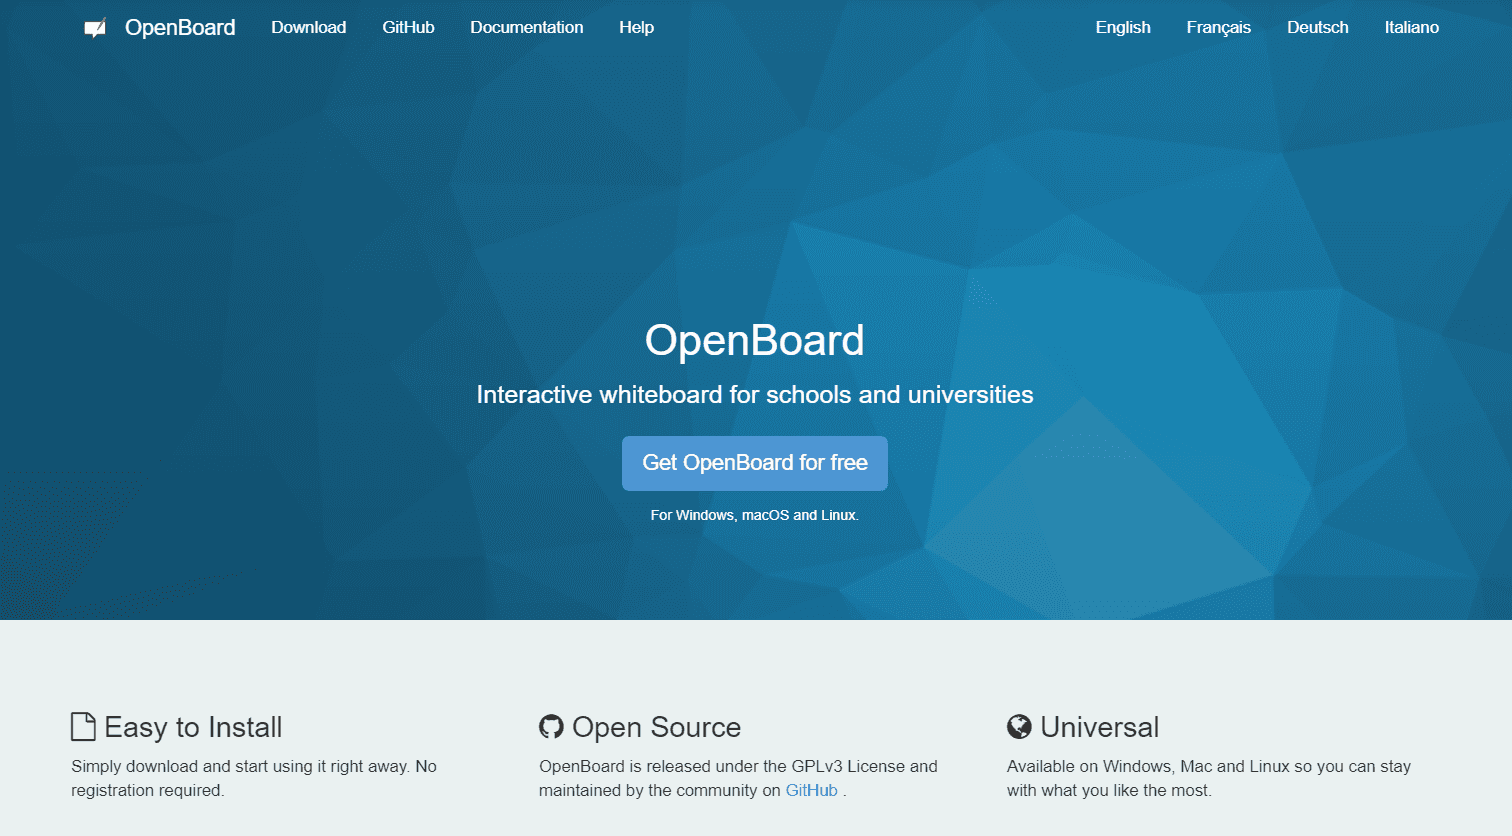1512x836 pixels.
Task: Click the Available on Windows, Mac and Linux paragraph
Action: tap(1209, 778)
